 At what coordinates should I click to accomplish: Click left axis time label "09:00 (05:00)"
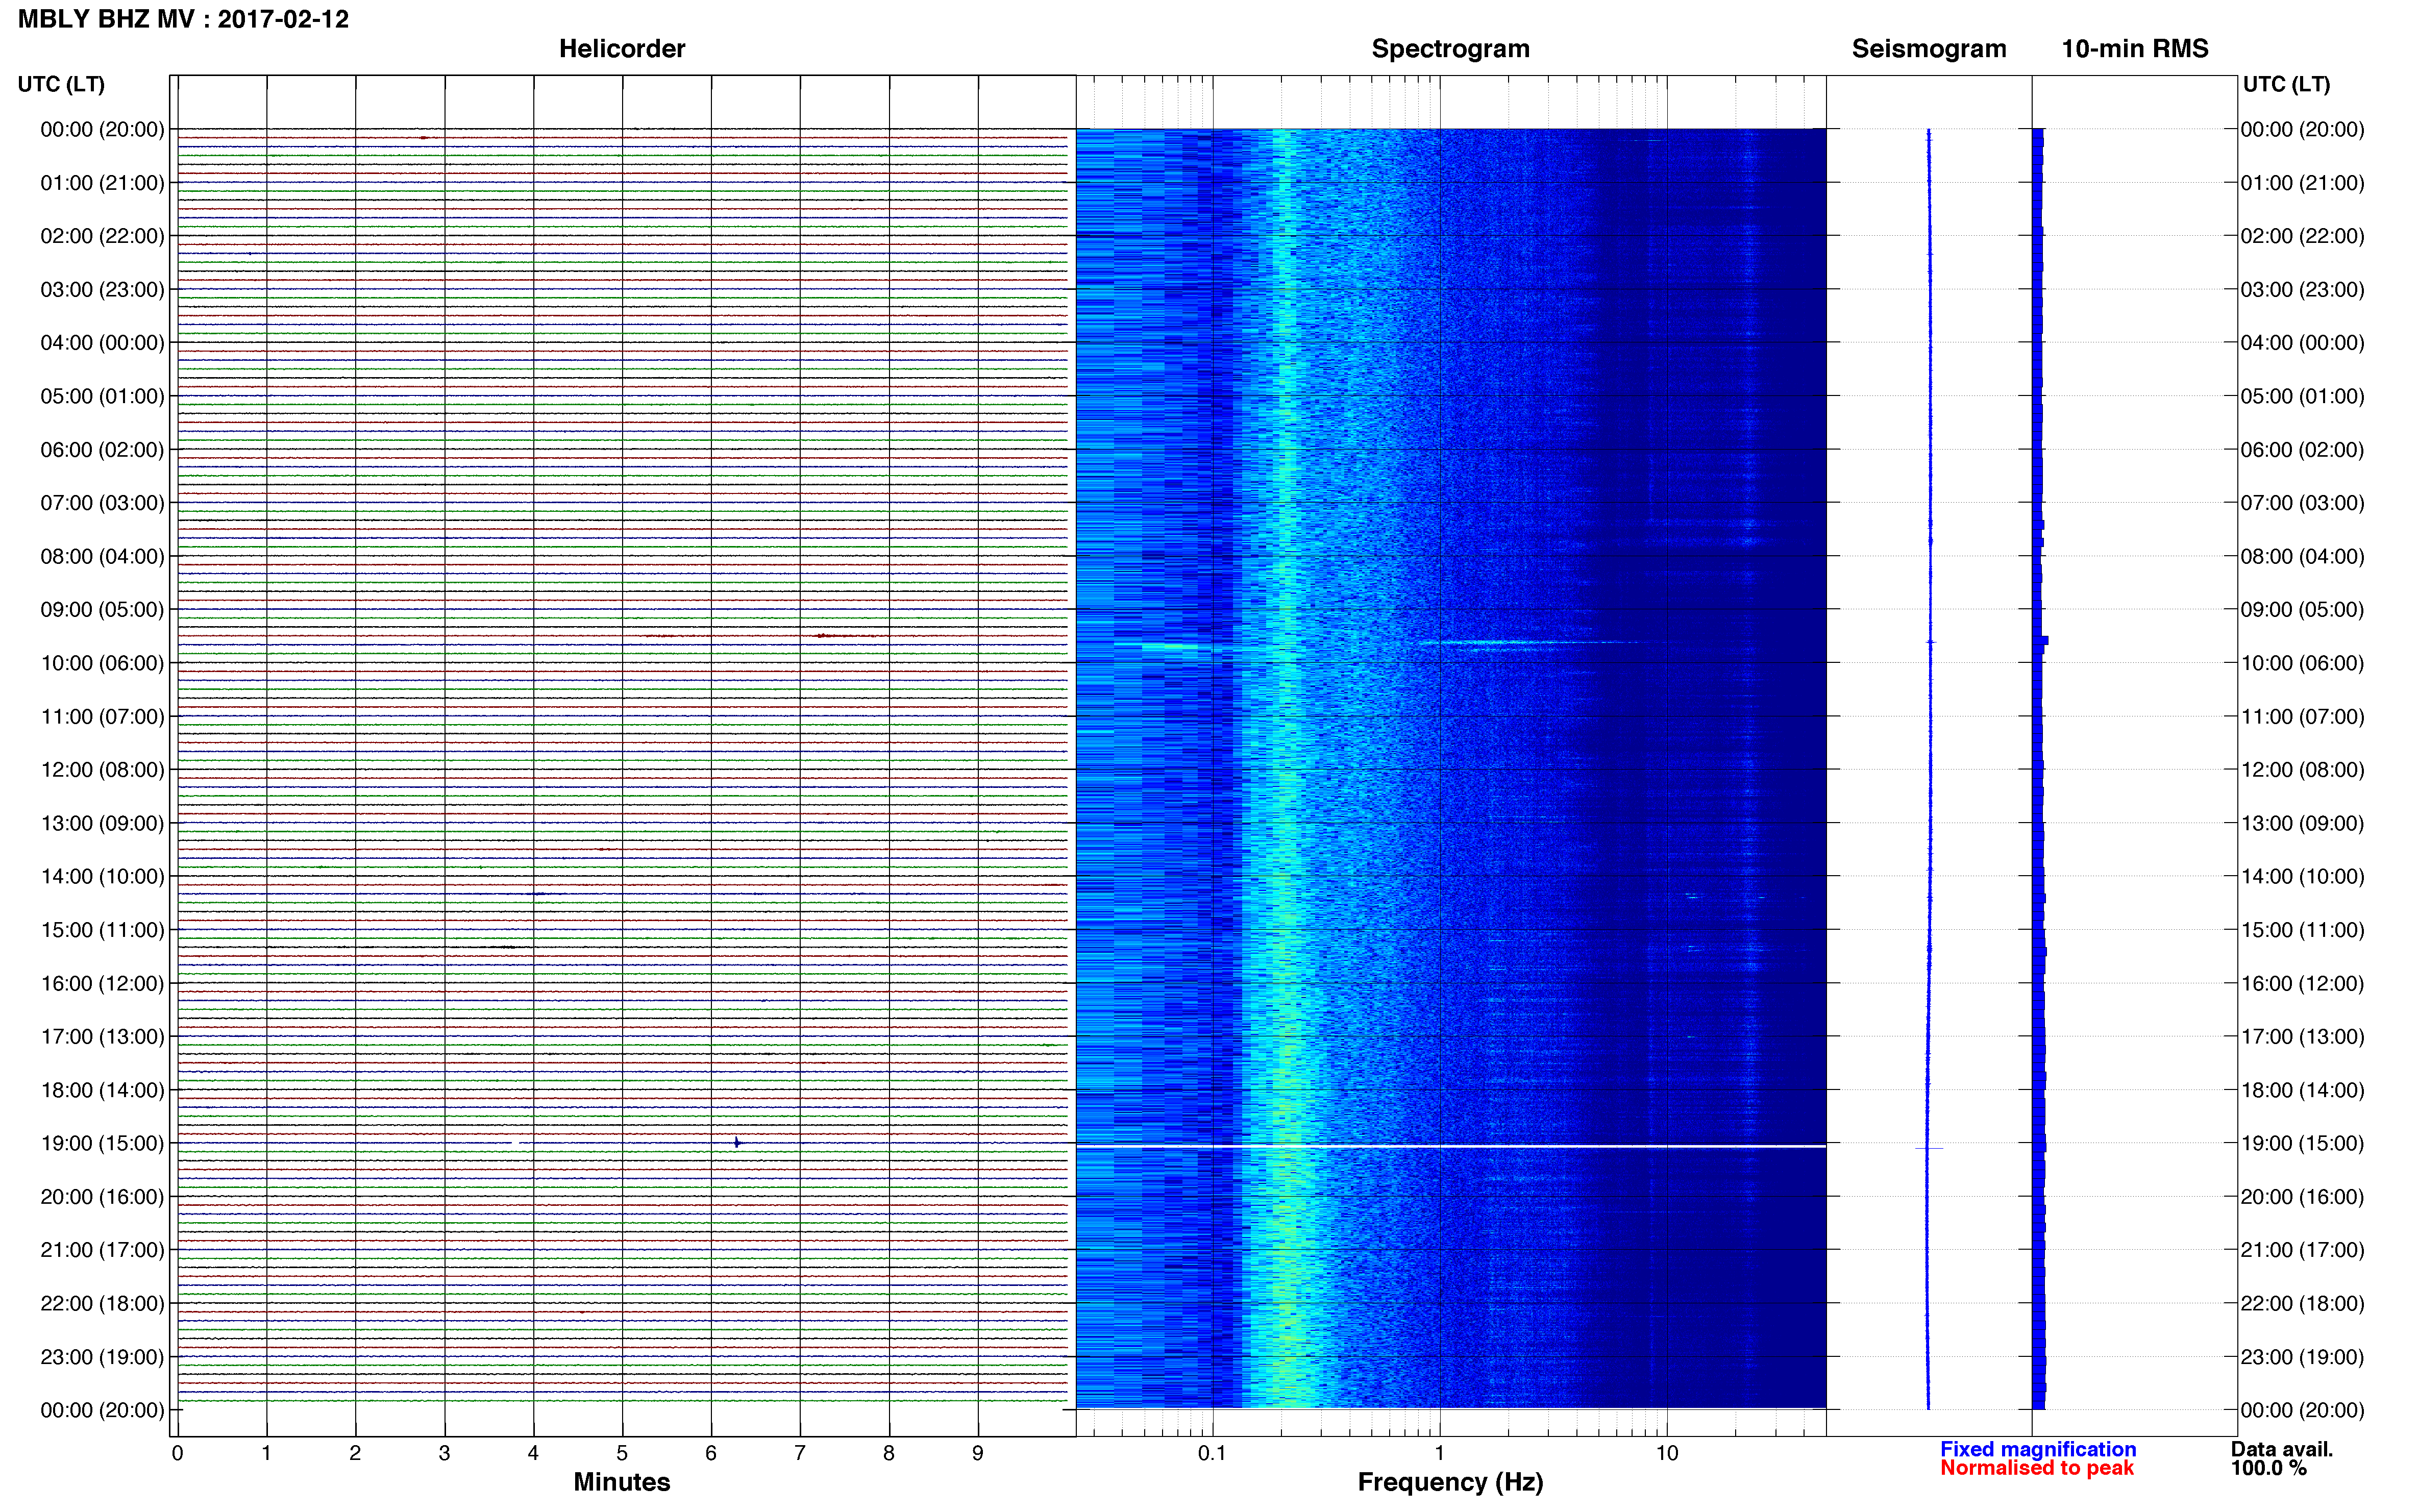click(x=102, y=610)
